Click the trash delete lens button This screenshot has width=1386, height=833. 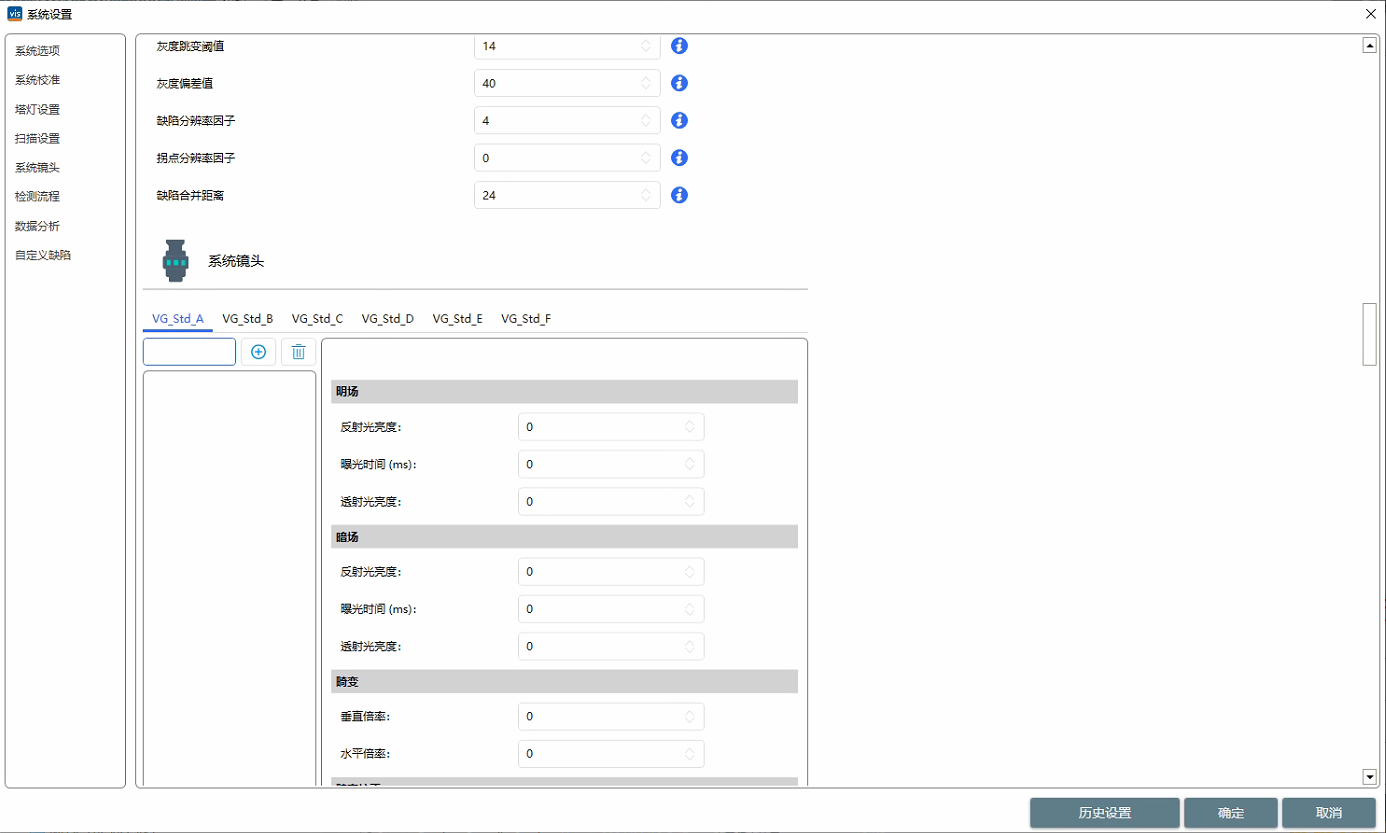click(298, 352)
